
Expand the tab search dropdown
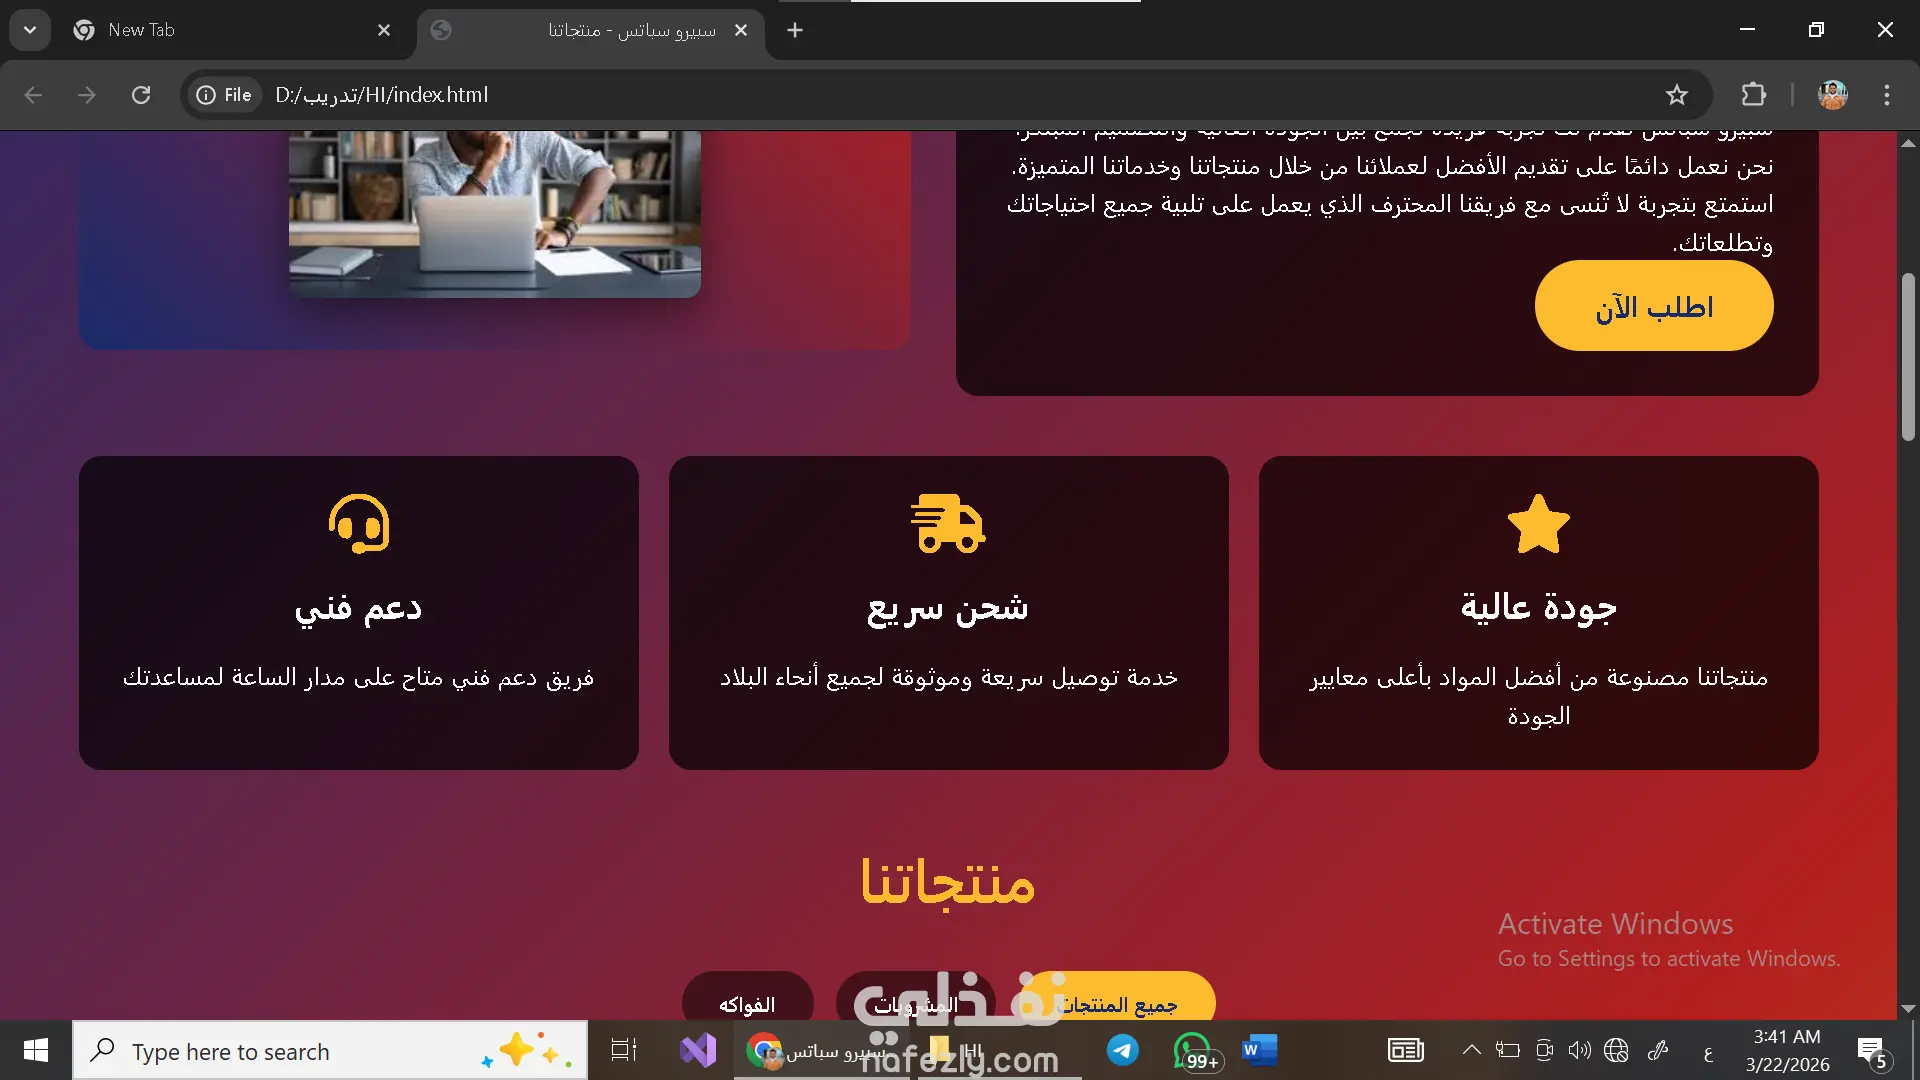tap(30, 30)
